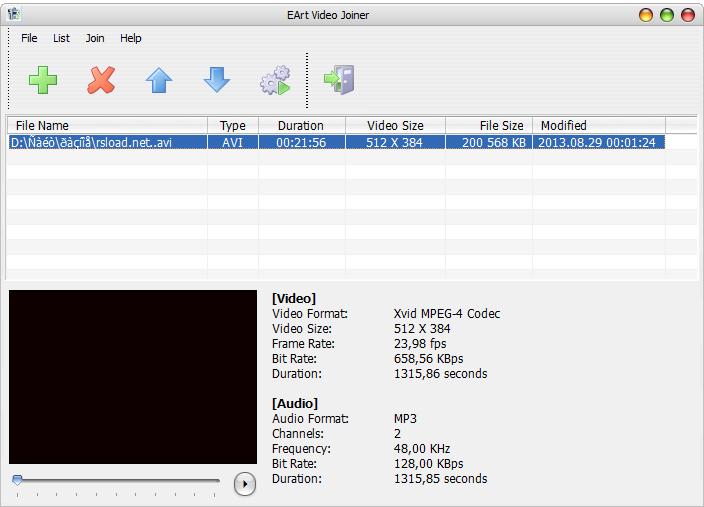Maximize window with the green button
Screen dimensions: 704x507
click(667, 15)
